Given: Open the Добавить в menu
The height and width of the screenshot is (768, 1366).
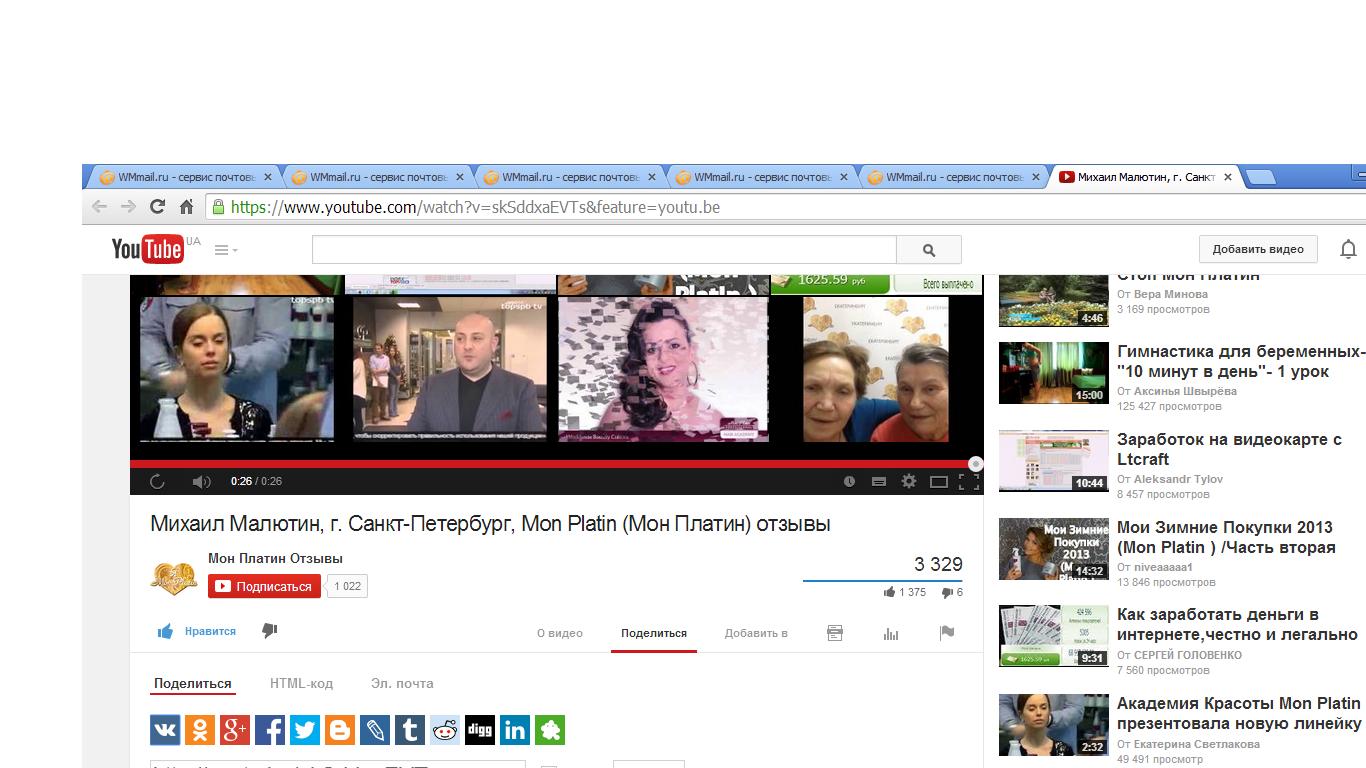Looking at the screenshot, I should pyautogui.click(x=756, y=633).
